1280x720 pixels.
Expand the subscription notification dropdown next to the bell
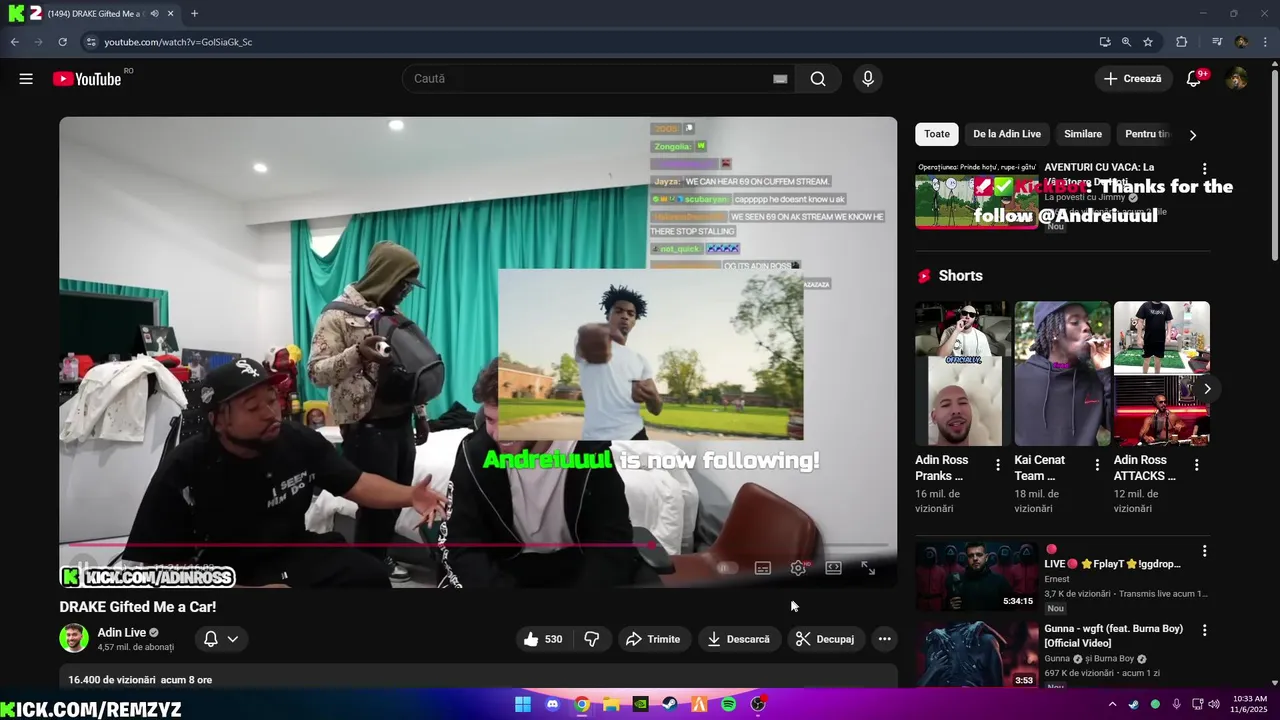tap(233, 639)
